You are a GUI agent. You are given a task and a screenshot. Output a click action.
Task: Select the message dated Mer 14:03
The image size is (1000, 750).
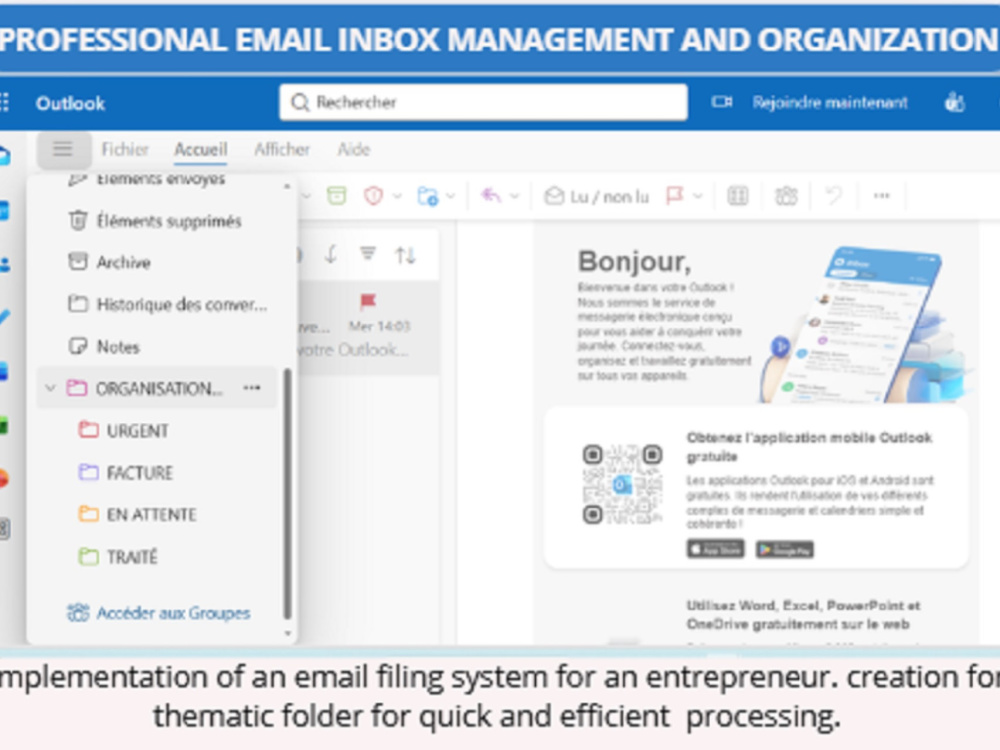pos(369,327)
